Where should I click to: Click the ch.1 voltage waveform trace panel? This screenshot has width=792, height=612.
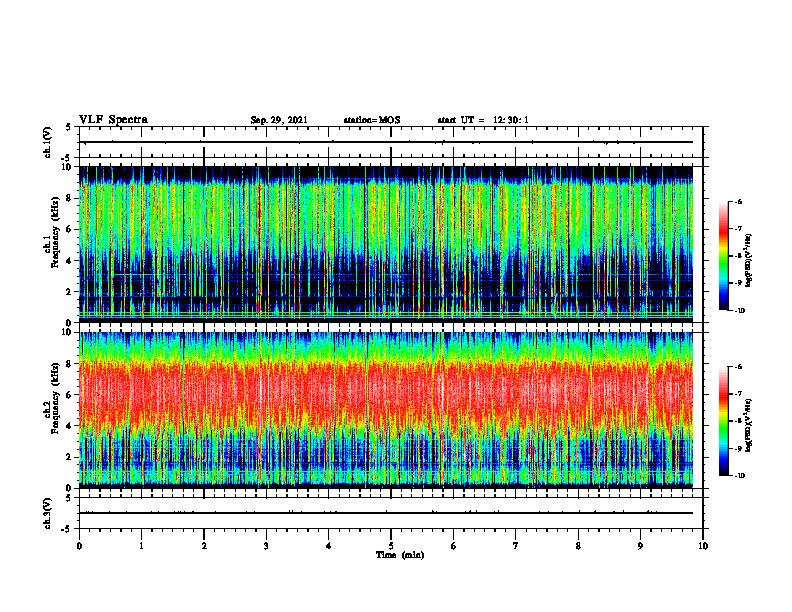tap(390, 142)
